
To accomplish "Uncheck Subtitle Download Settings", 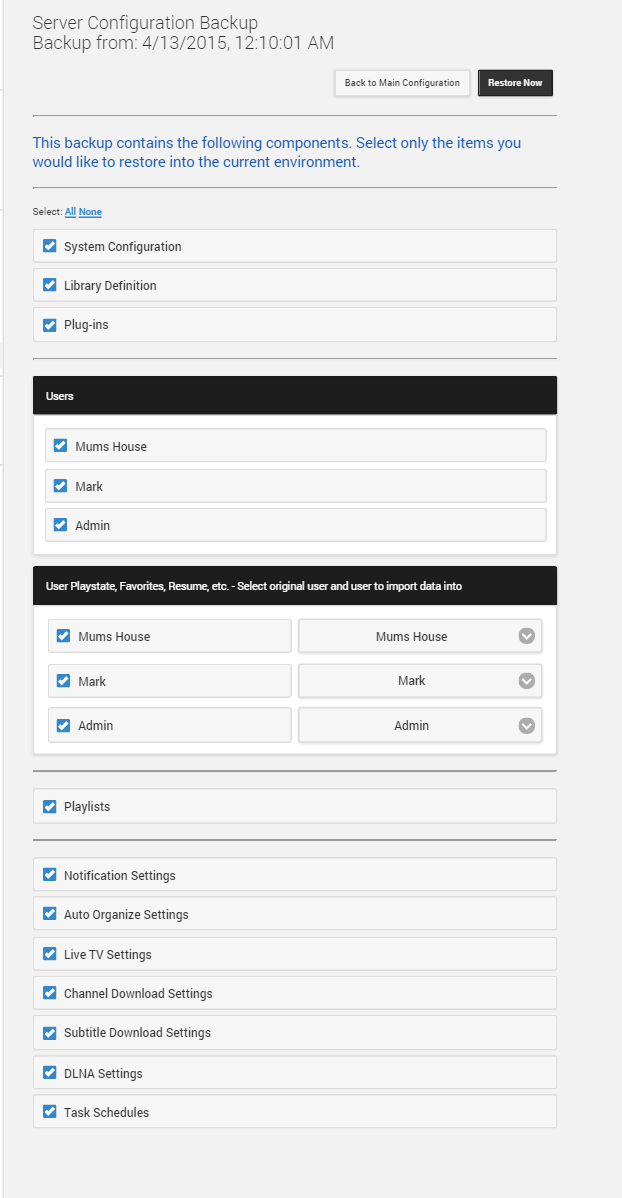I will coord(50,1032).
